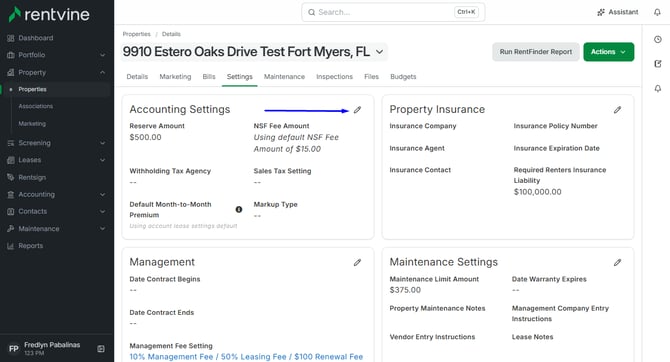Click the $375.00 maintenance limit value
This screenshot has height=362, width=670.
(405, 290)
